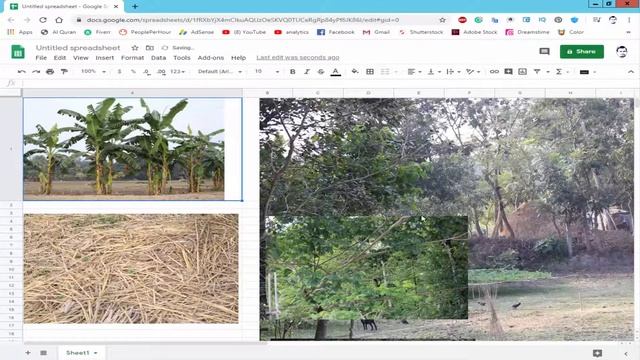This screenshot has height=360, width=640.
Task: Open the Format menu
Action: tap(133, 58)
